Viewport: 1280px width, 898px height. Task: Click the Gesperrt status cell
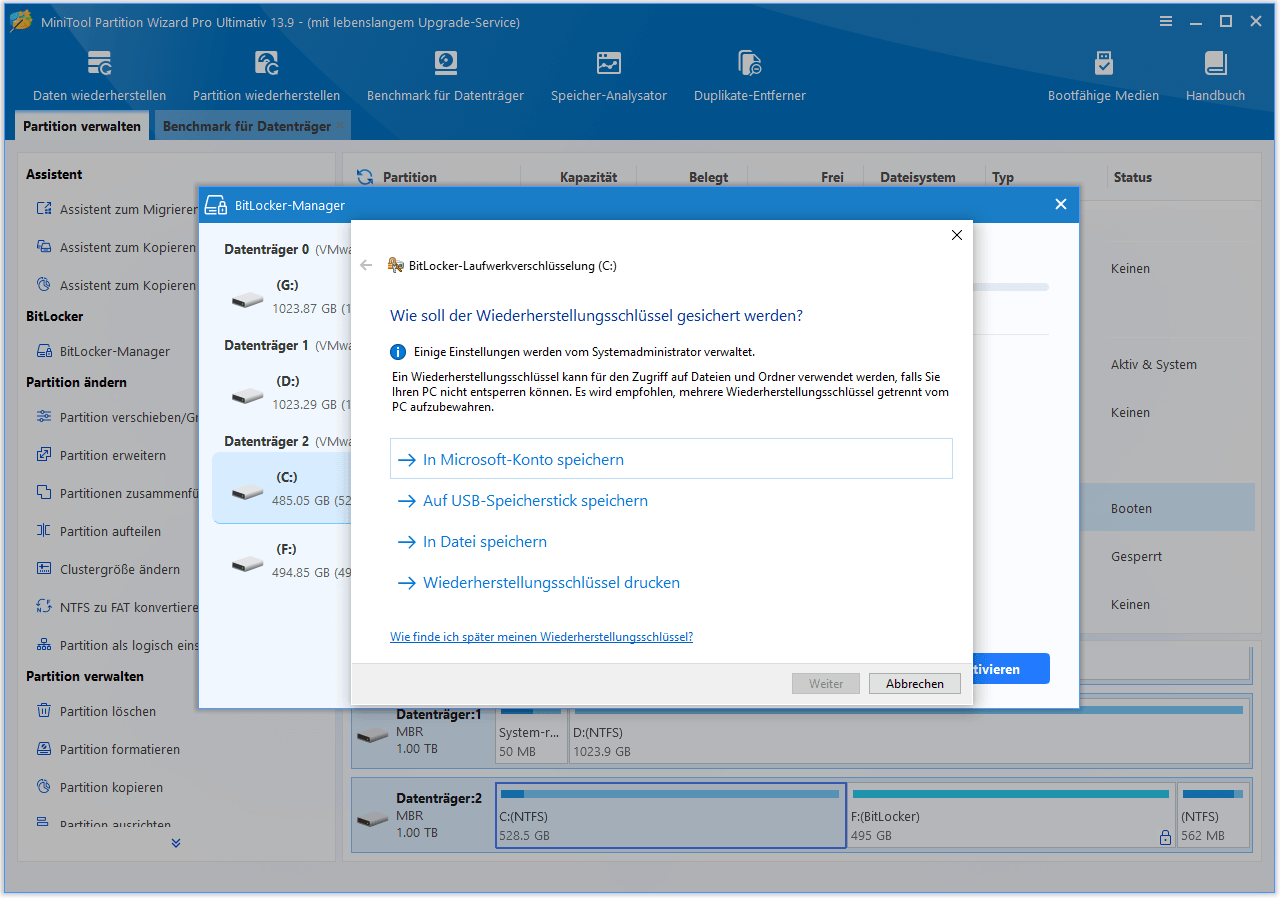[x=1137, y=557]
